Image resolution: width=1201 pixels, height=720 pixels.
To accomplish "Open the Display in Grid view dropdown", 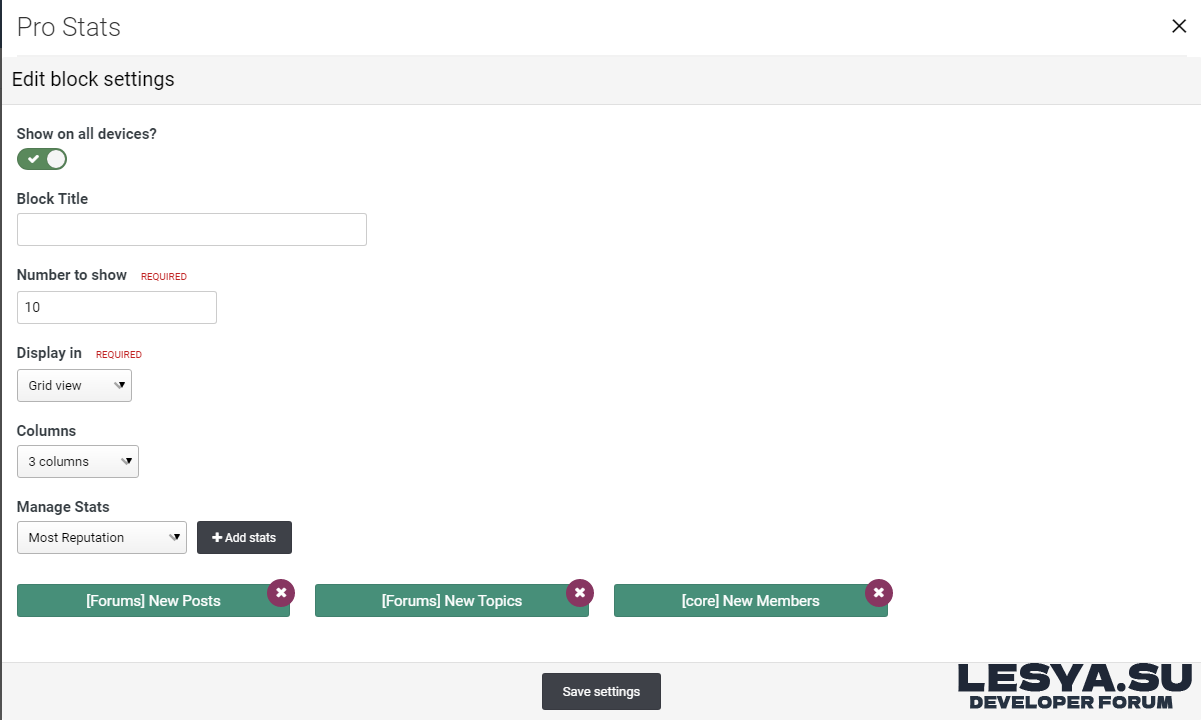I will 74,386.
